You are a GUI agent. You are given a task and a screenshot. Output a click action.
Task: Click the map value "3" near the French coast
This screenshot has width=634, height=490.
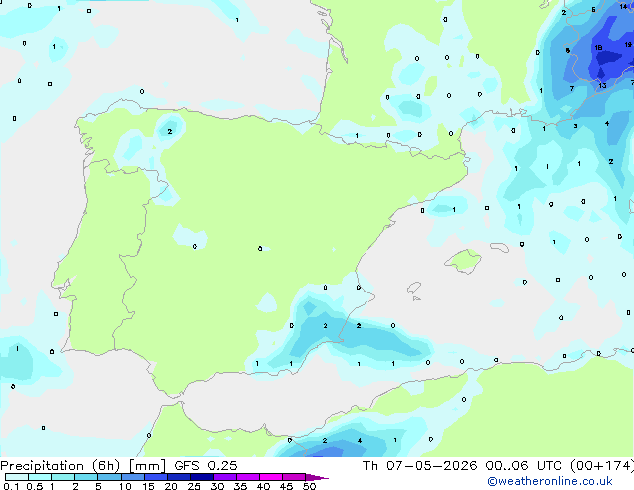575,126
